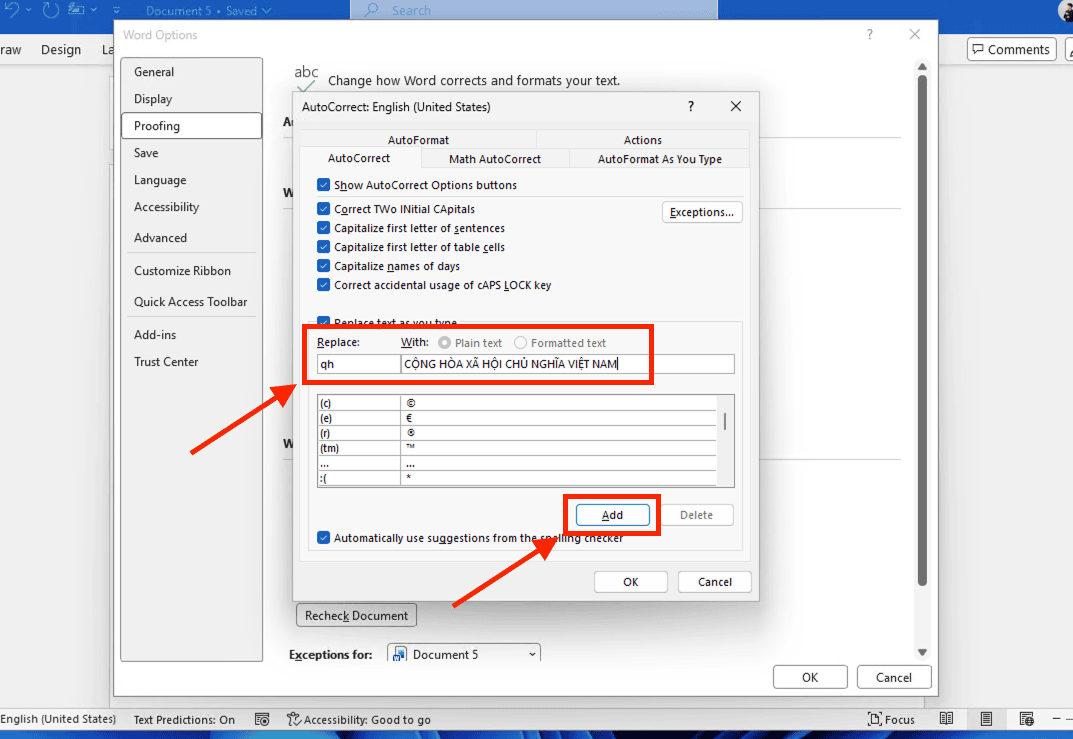Select the Formatted text radio button
Viewport: 1073px width, 739px height.
coord(521,343)
